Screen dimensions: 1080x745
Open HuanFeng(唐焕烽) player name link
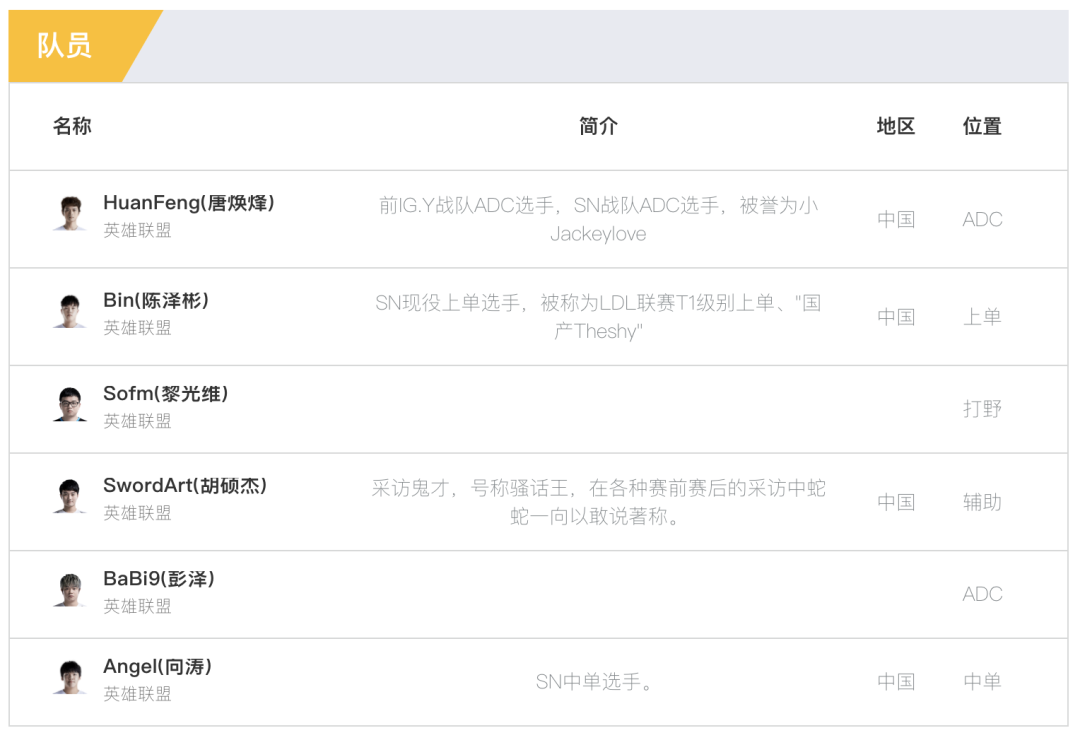tap(189, 203)
